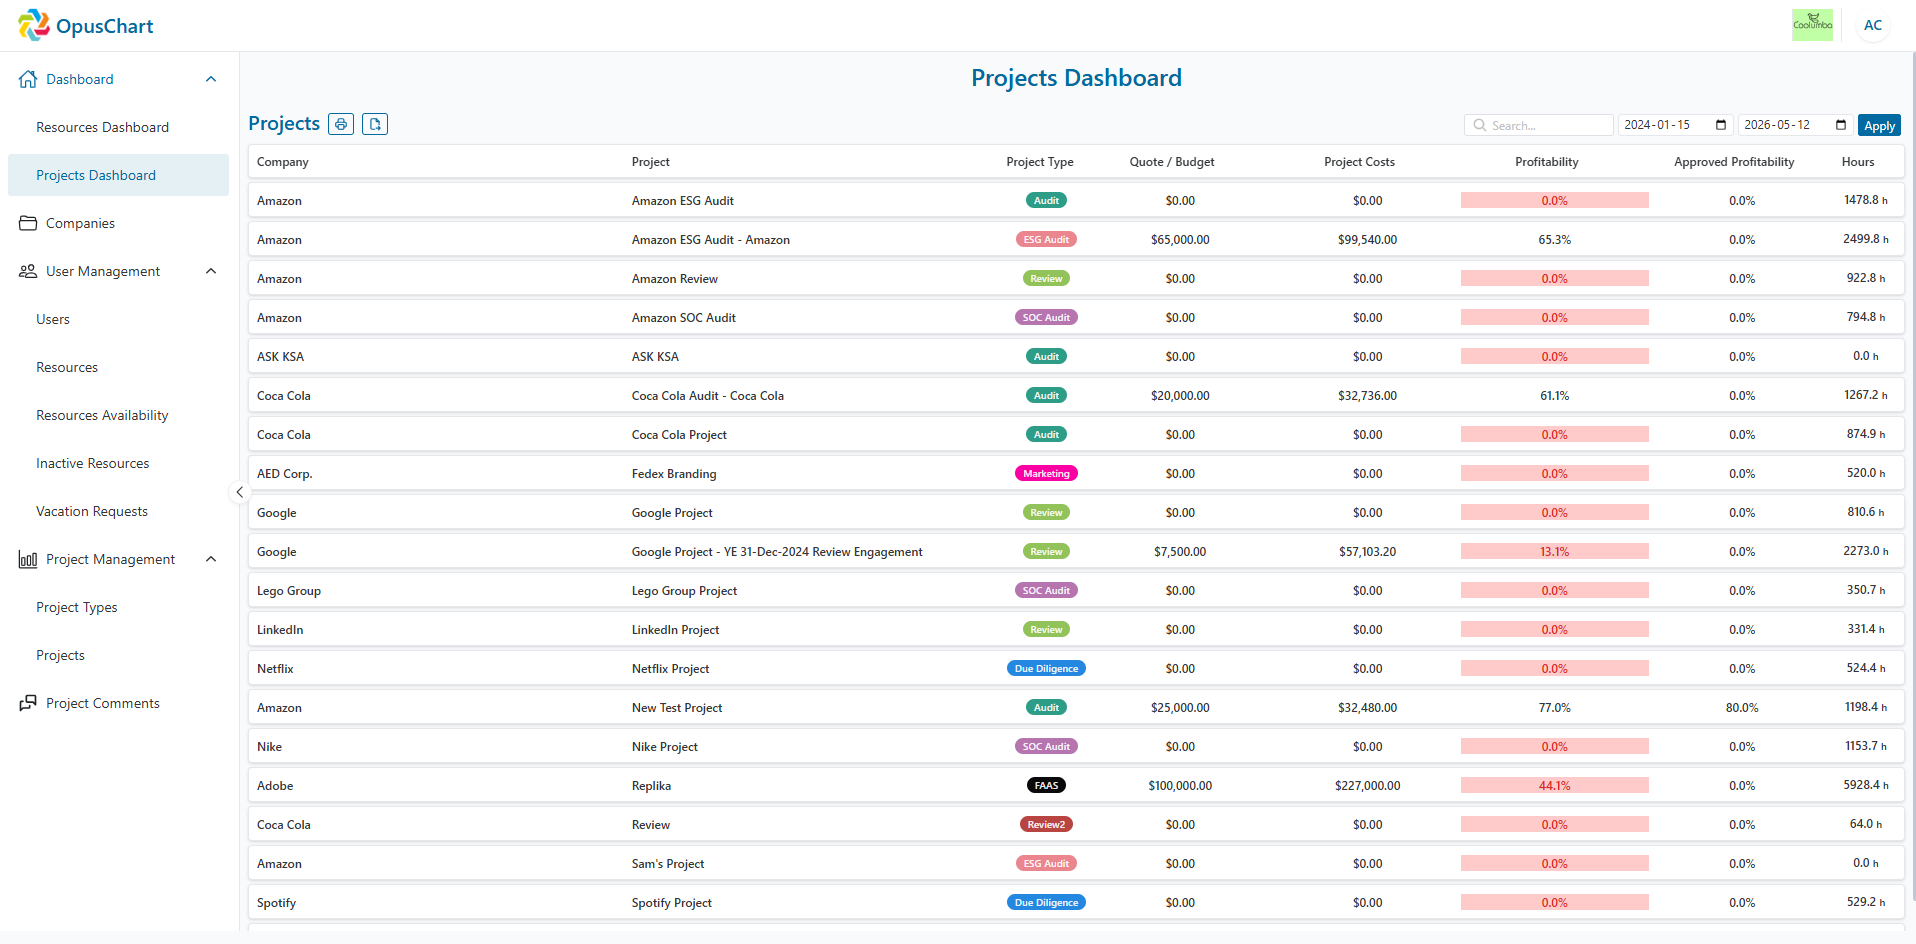Go to Project Types

(118, 607)
